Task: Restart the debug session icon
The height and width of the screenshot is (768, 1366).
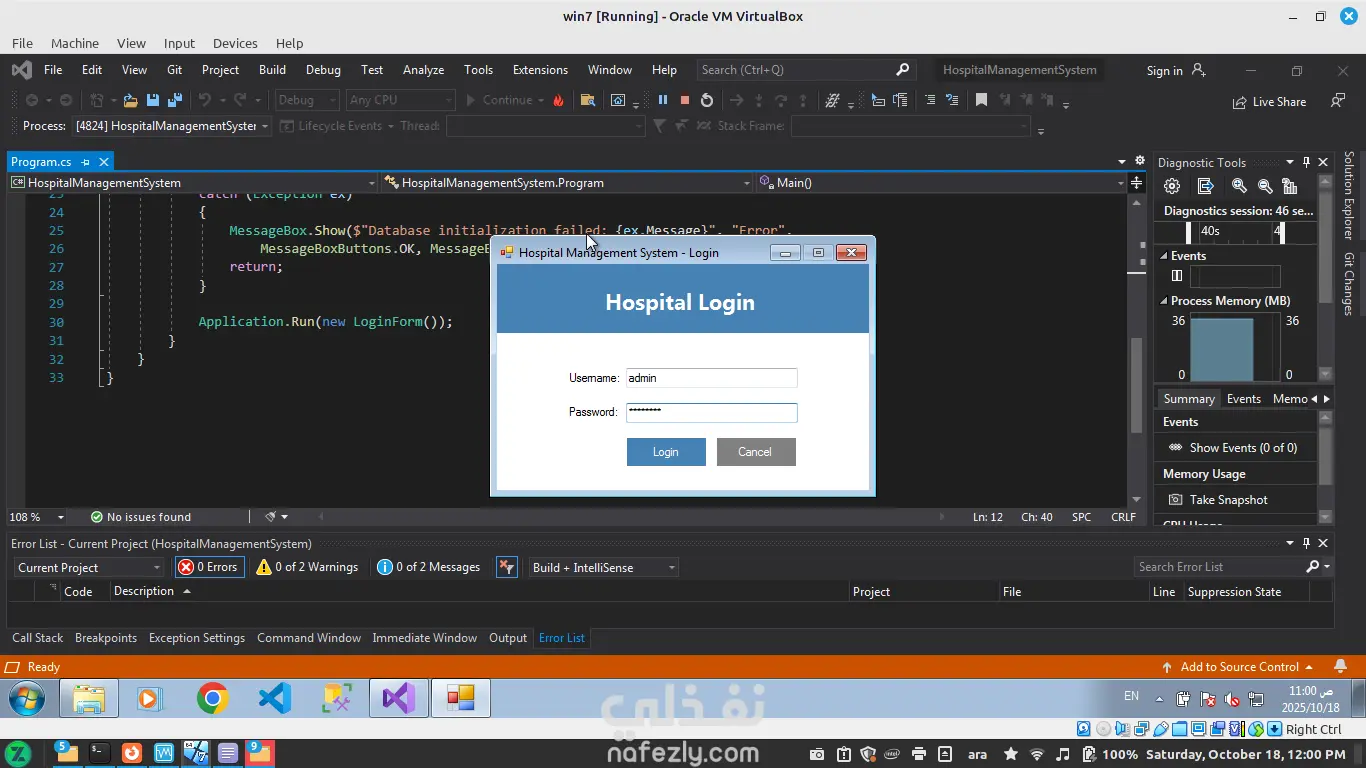Action: point(707,100)
